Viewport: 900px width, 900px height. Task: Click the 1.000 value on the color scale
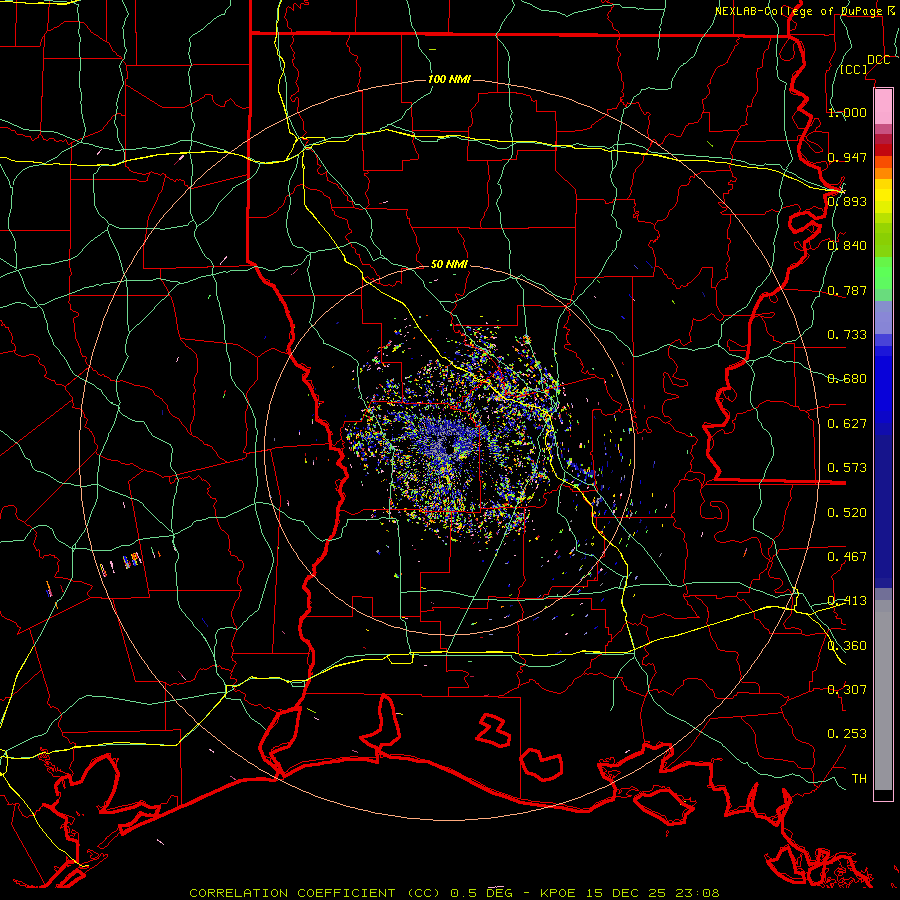point(847,112)
